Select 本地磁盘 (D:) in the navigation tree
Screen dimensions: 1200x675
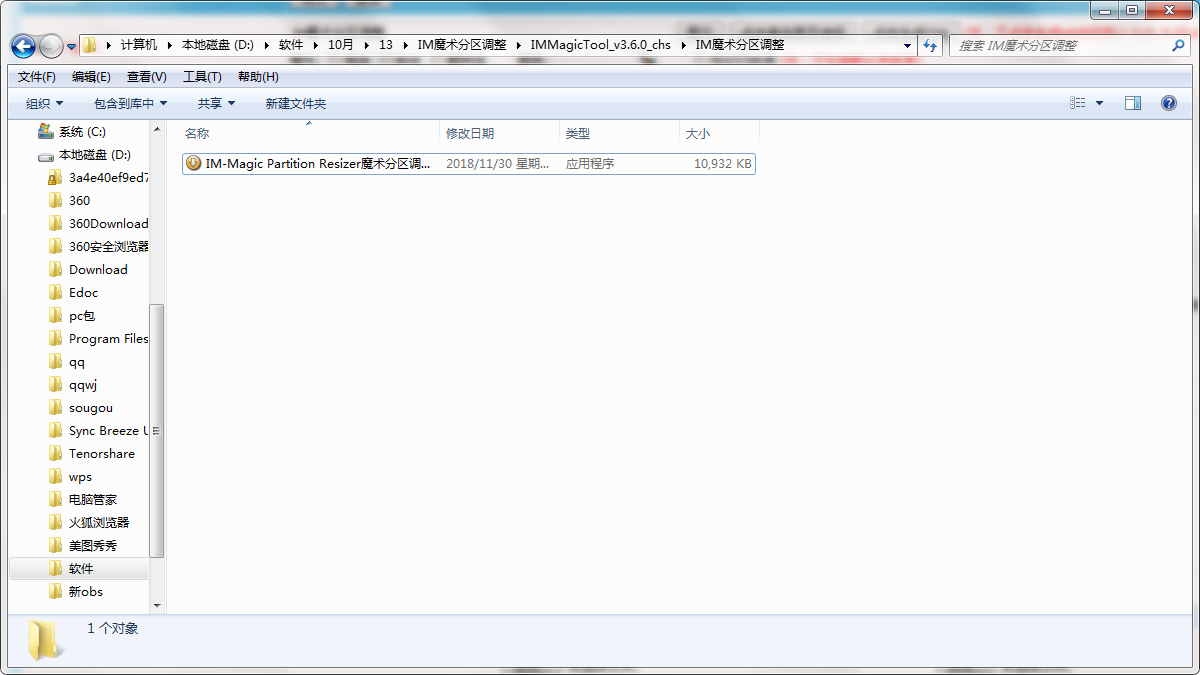click(x=95, y=155)
